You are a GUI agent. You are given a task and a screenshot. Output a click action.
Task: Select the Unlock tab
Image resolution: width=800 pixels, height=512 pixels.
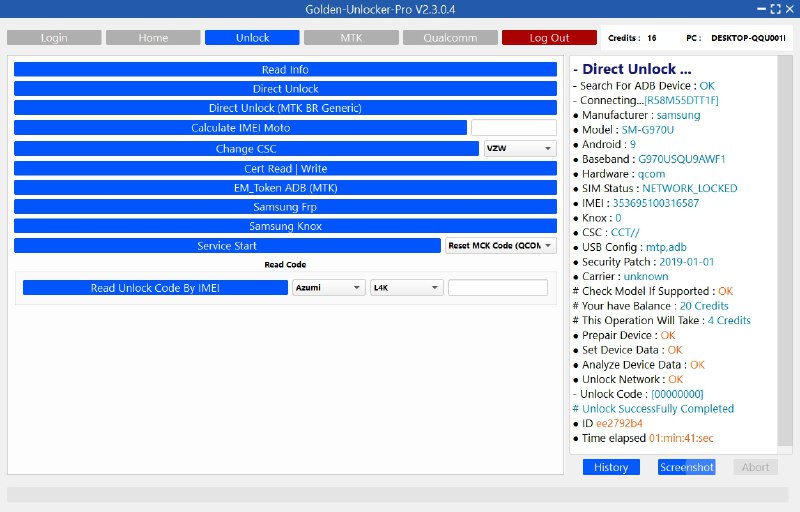pyautogui.click(x=252, y=38)
